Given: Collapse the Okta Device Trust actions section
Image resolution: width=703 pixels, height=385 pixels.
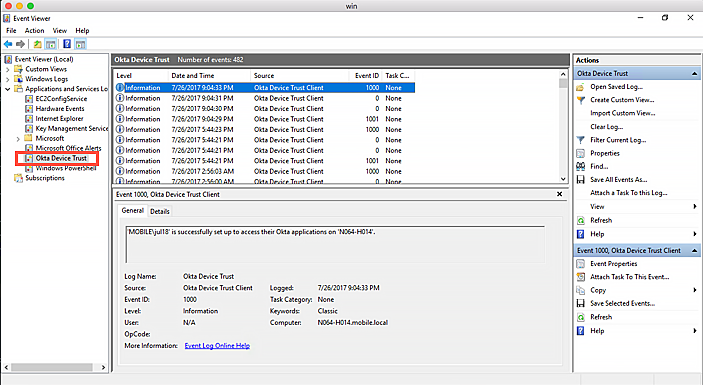Looking at the screenshot, I should tap(694, 74).
